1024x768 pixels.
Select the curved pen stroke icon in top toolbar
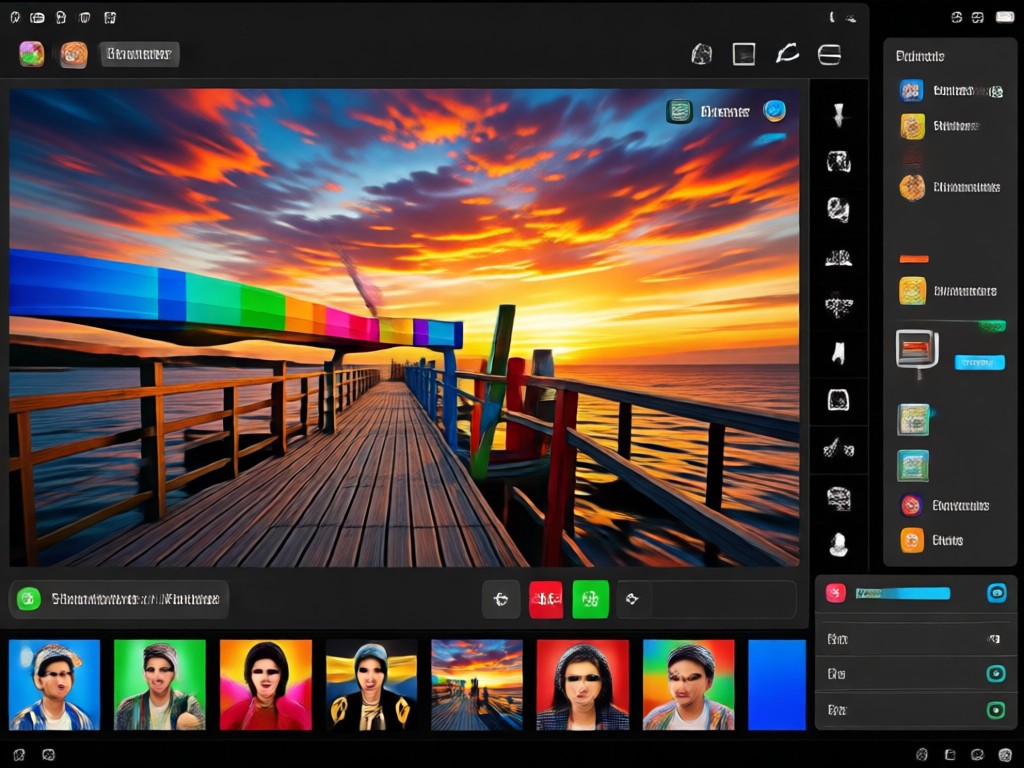(787, 54)
